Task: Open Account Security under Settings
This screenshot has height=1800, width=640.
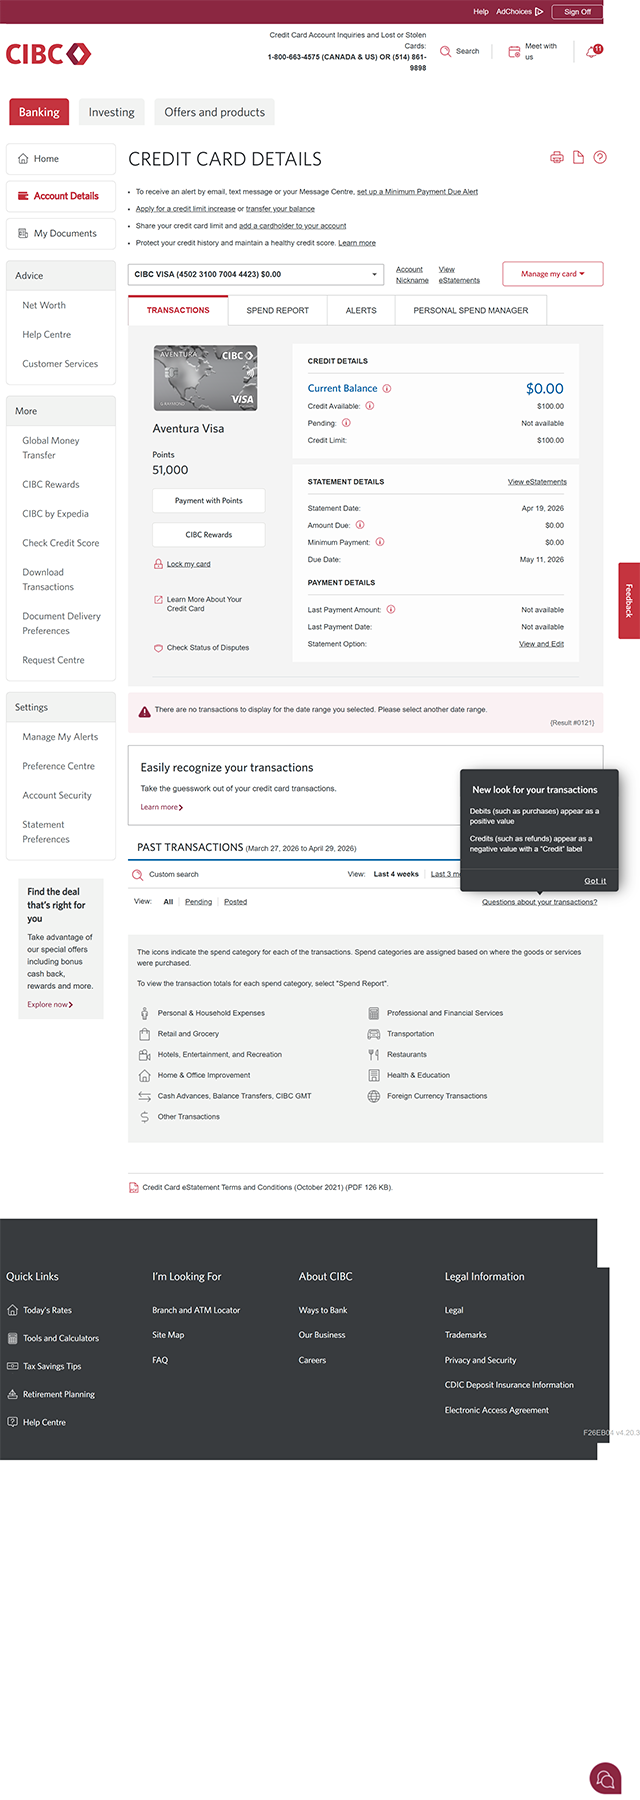Action: point(57,796)
